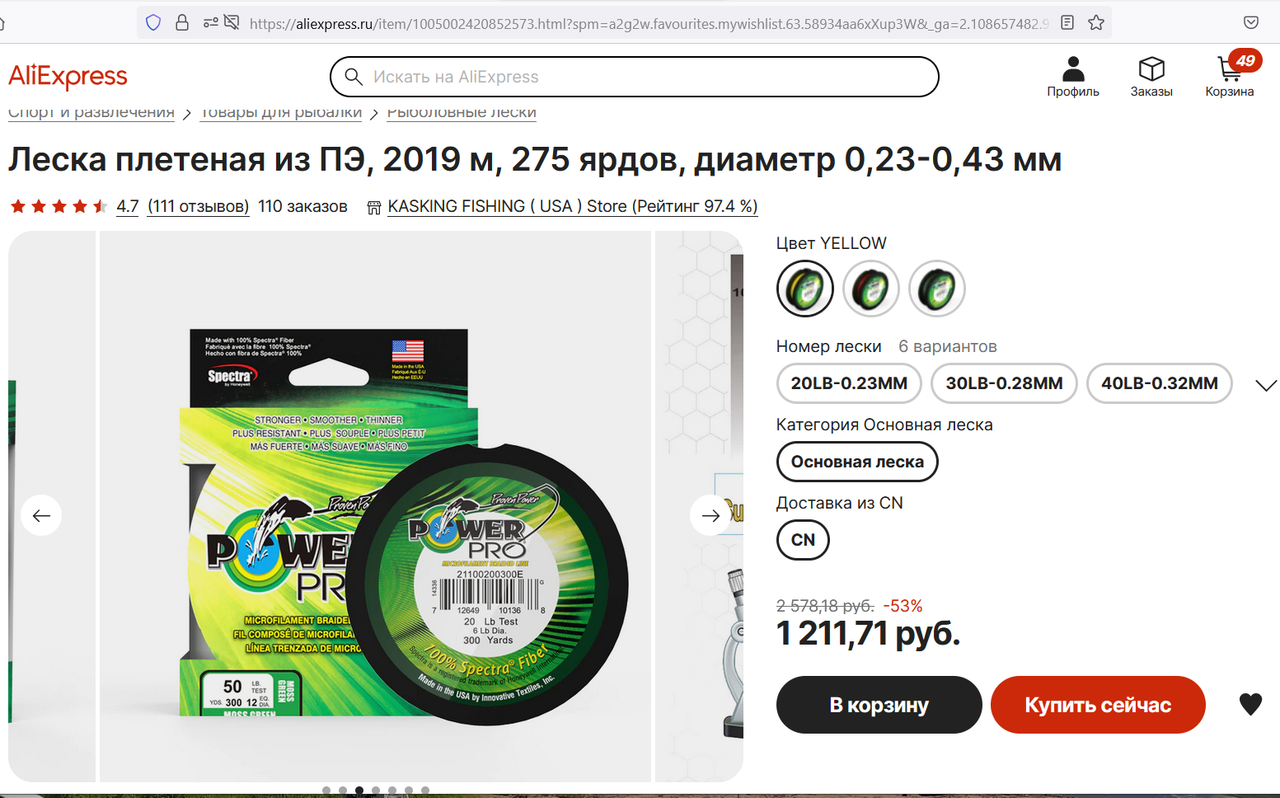
Task: Add item to favorites with heart icon
Action: click(x=1250, y=705)
